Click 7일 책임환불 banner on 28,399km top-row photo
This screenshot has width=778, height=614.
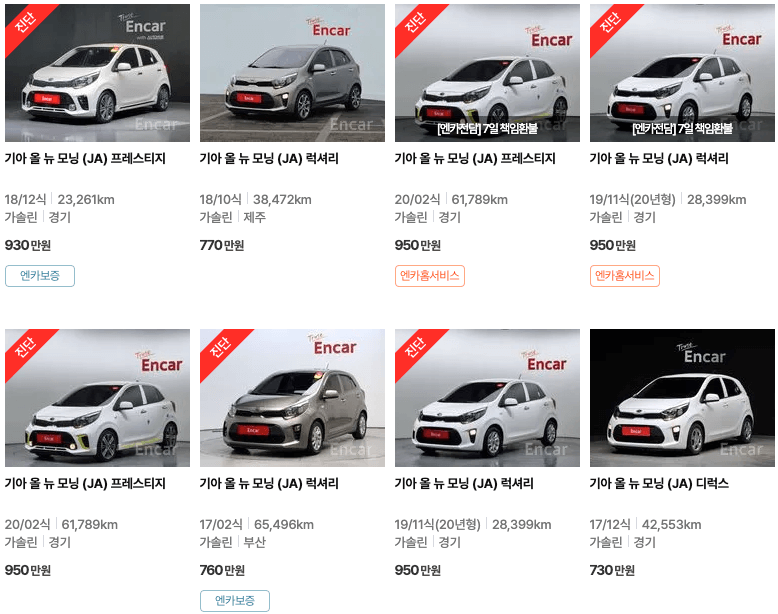tap(682, 129)
